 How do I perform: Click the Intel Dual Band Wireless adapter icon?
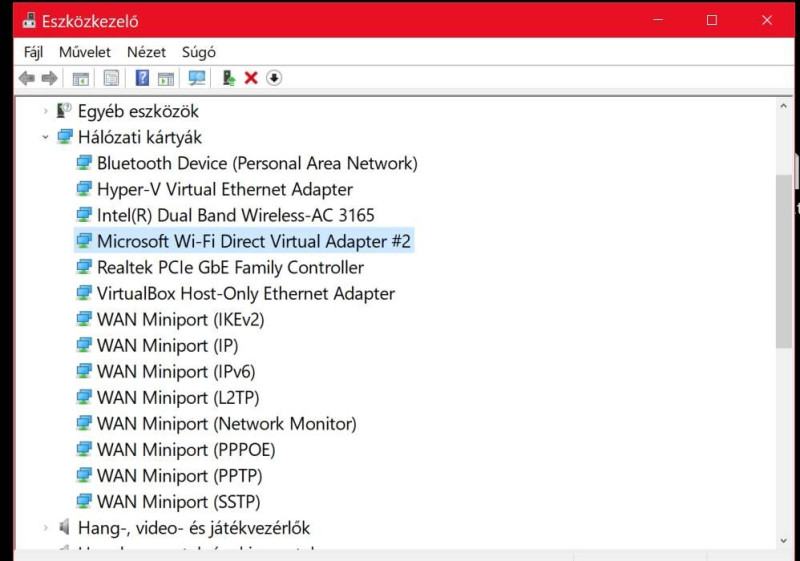pos(84,215)
